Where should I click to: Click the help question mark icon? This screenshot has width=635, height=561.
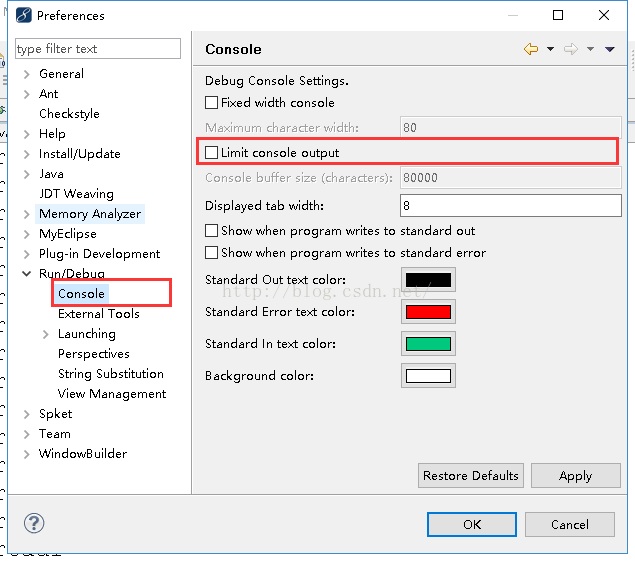pyautogui.click(x=34, y=523)
